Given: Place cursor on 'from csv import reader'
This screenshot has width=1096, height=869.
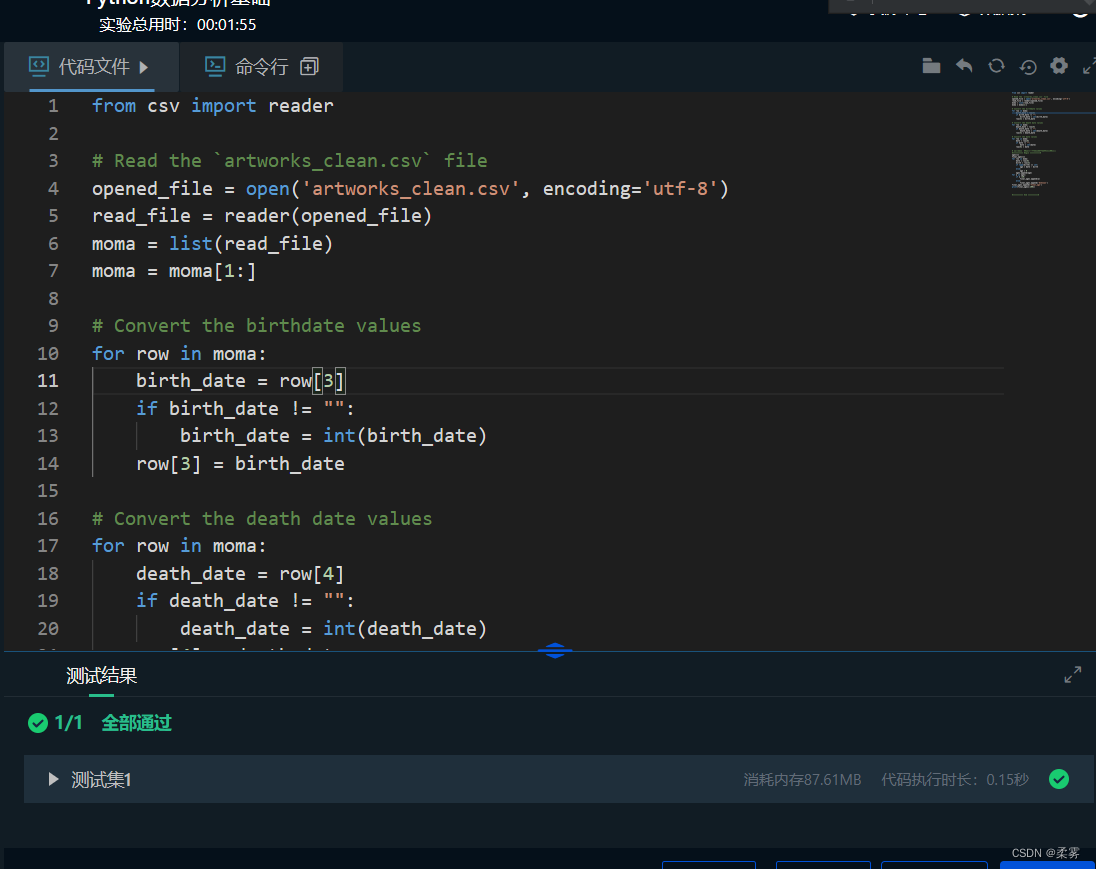Looking at the screenshot, I should (x=212, y=106).
